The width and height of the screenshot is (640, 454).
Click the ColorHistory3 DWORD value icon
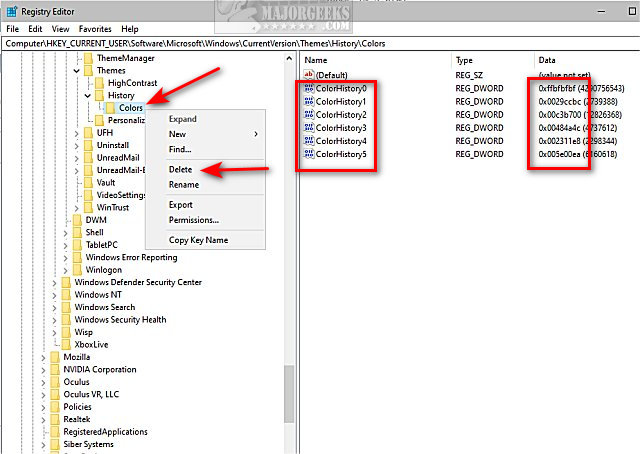click(309, 127)
